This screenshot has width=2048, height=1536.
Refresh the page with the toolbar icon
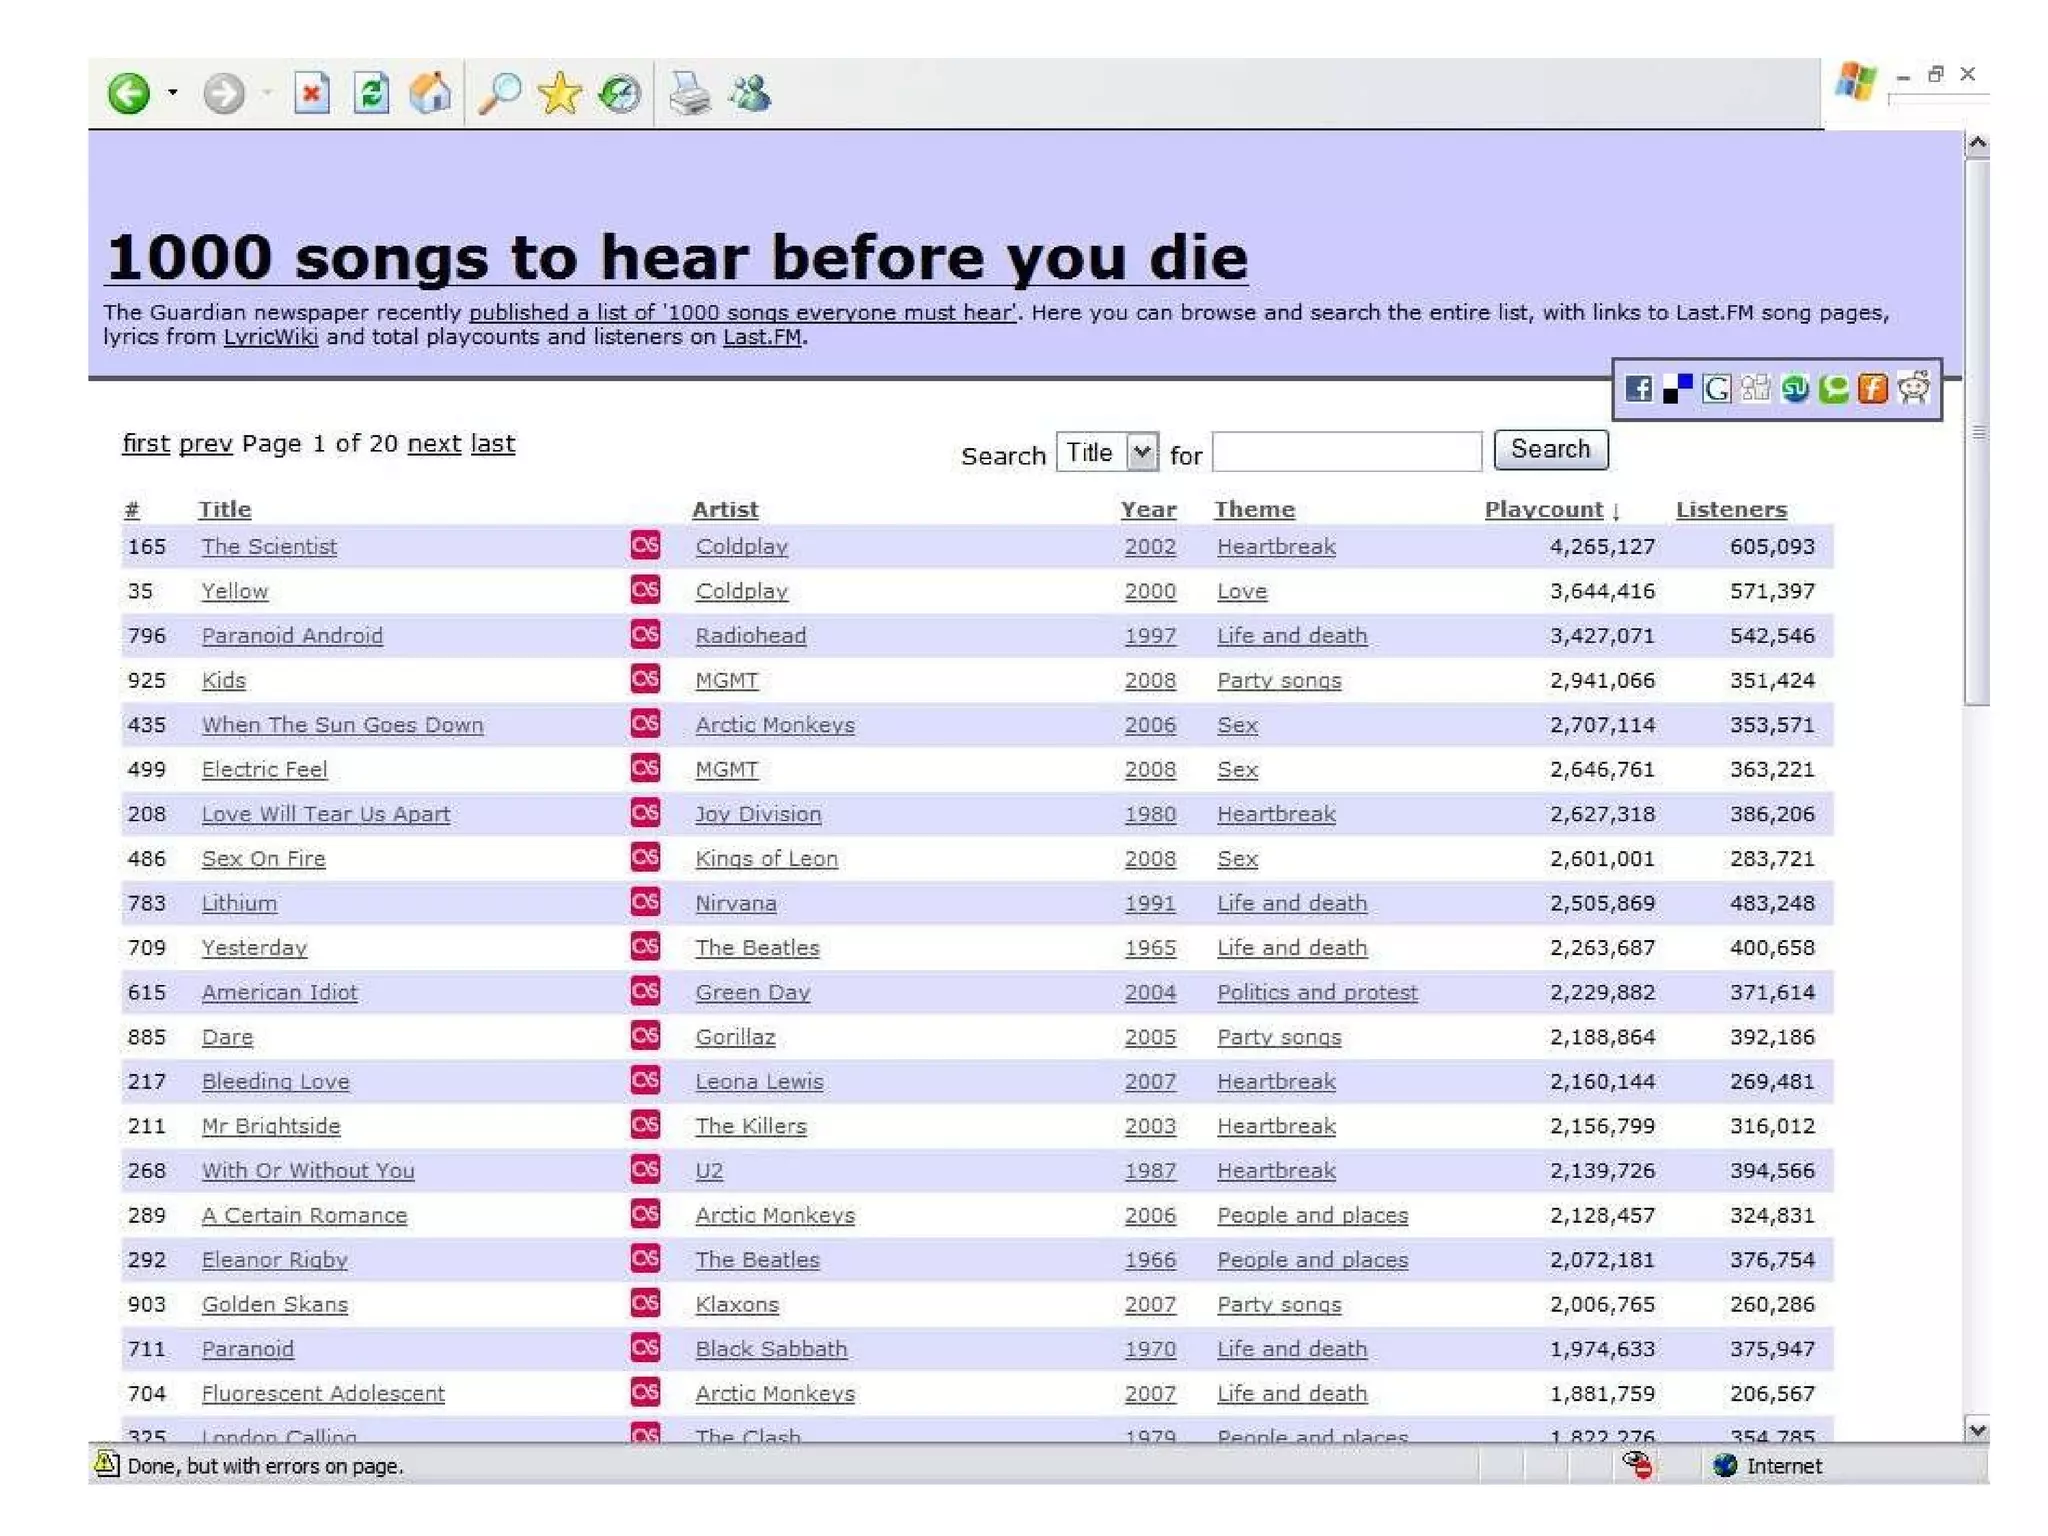[x=371, y=94]
